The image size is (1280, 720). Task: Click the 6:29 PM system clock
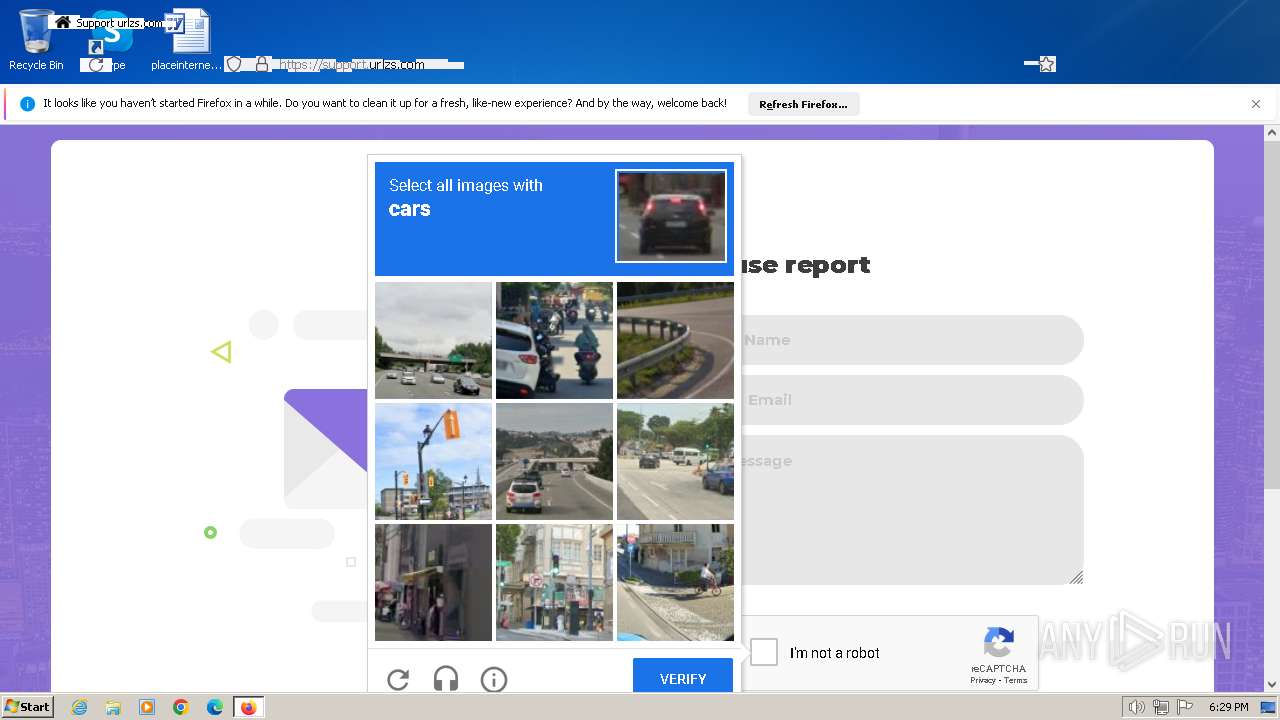pos(1228,707)
